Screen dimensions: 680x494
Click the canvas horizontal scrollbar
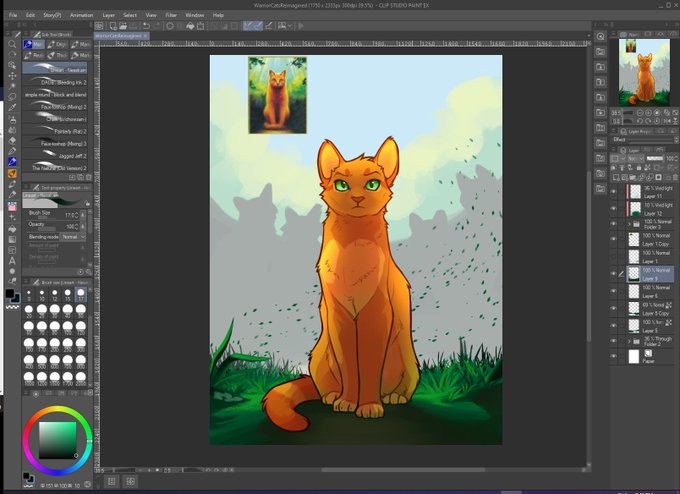(x=403, y=470)
